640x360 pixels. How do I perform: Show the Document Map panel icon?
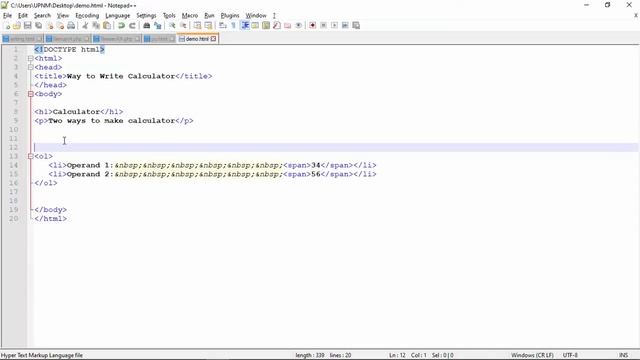pos(266,25)
